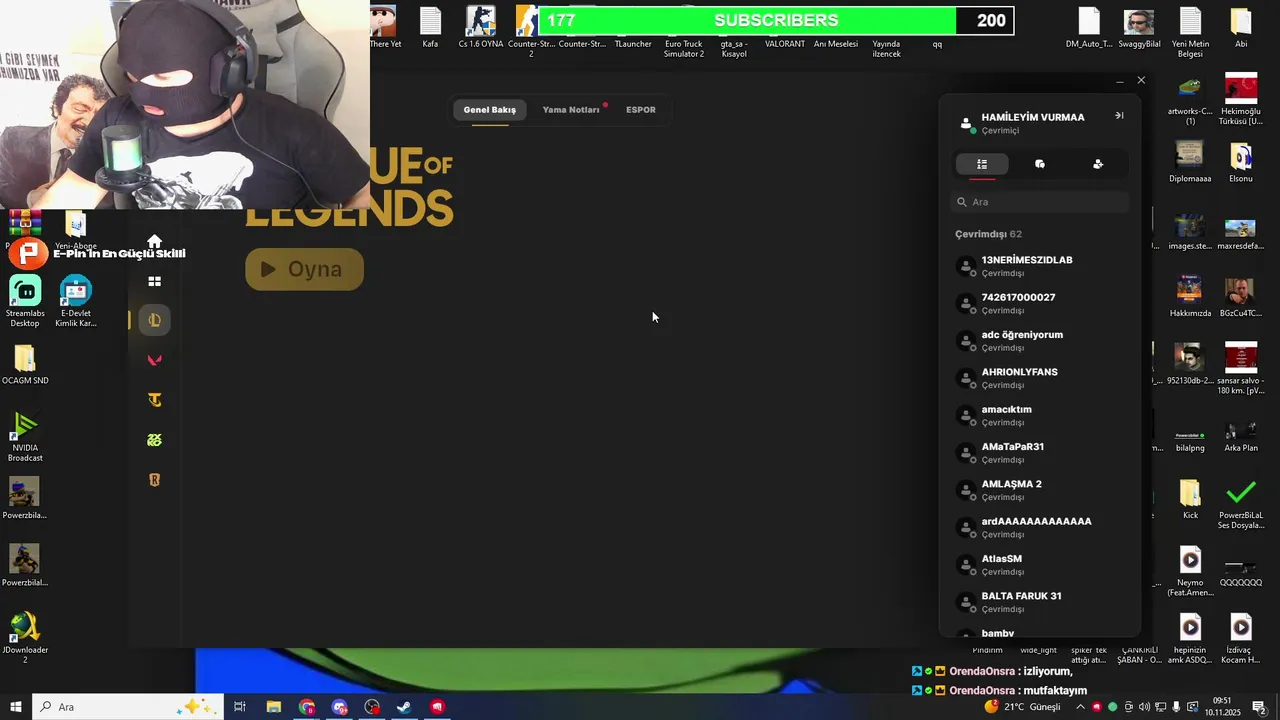Click the taskbar Ara search box

tap(127, 707)
